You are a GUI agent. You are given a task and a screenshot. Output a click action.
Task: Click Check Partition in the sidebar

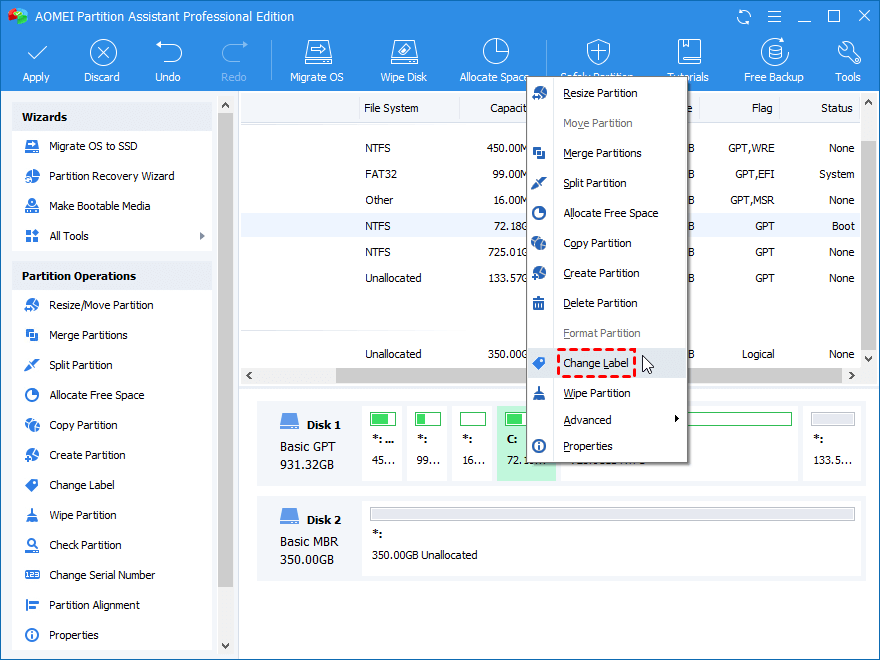click(85, 545)
